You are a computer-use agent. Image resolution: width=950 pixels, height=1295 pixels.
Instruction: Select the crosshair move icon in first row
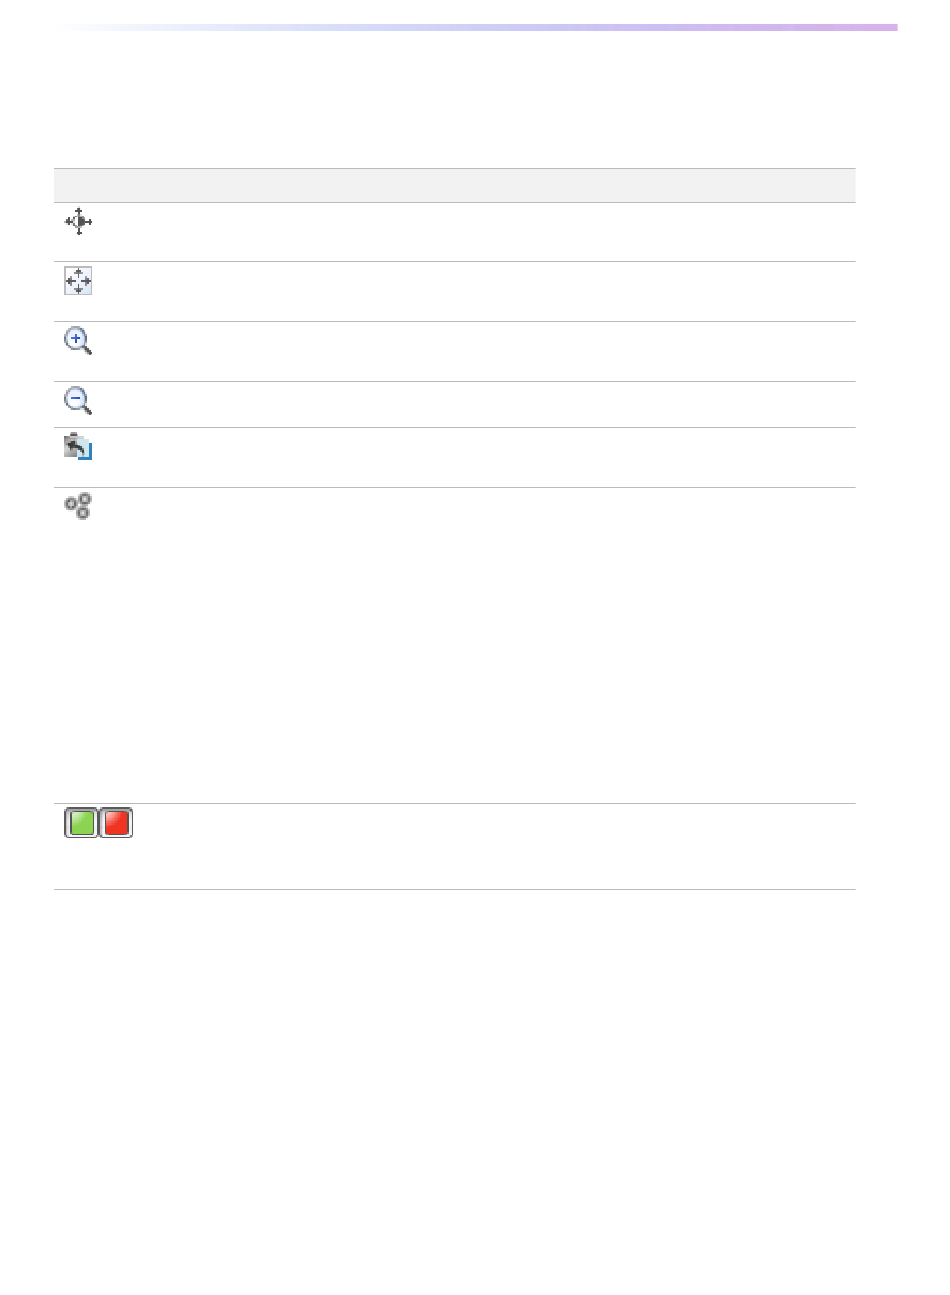coord(78,221)
